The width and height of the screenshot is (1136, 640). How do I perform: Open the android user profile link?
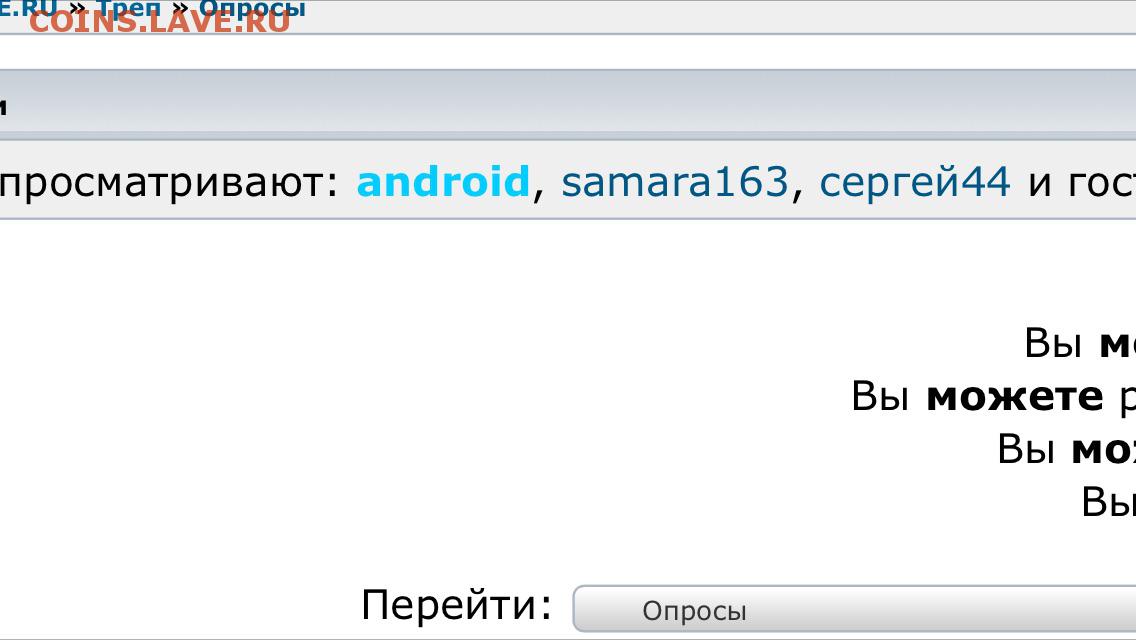[x=443, y=181]
